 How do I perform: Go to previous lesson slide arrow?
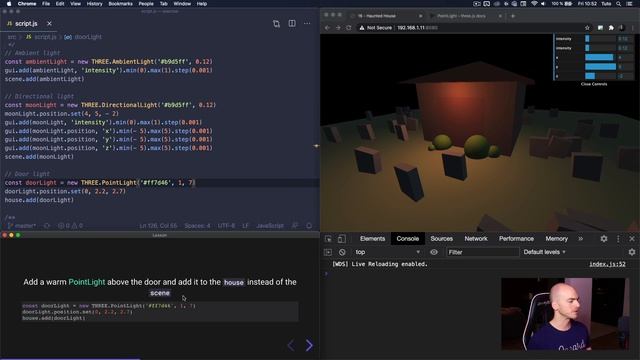(291, 345)
